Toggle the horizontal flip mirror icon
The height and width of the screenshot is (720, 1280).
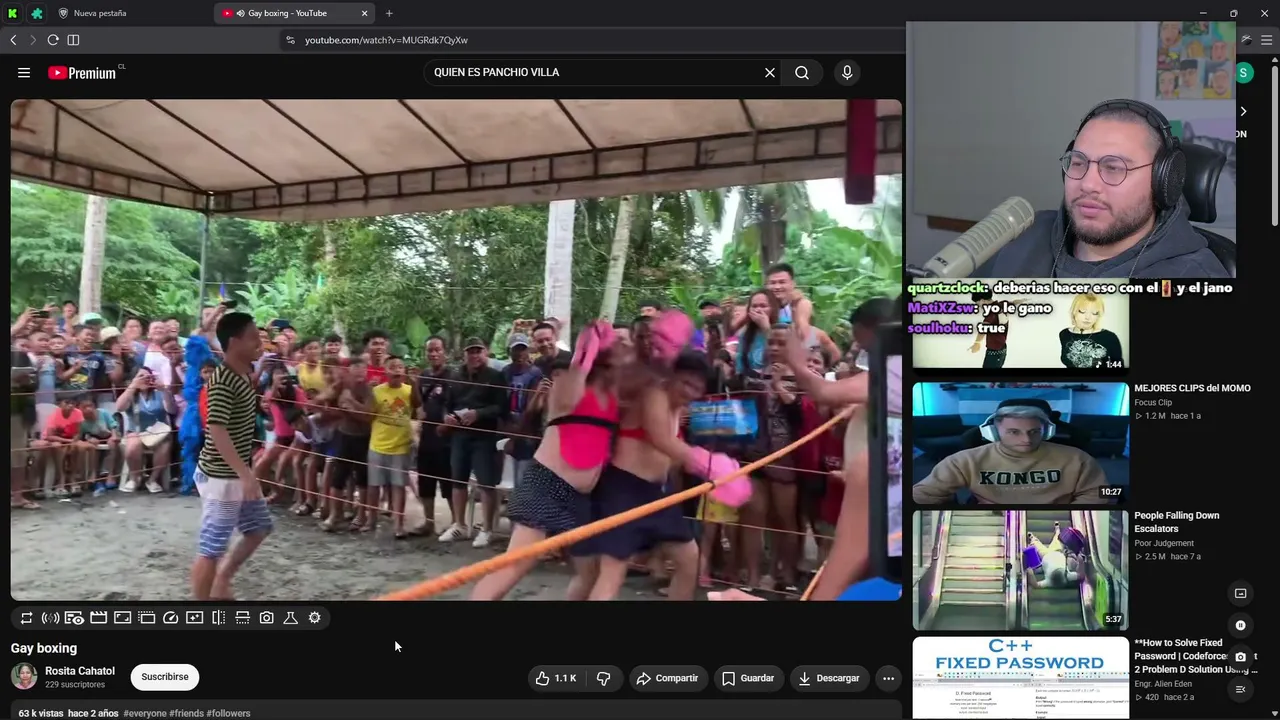[218, 618]
